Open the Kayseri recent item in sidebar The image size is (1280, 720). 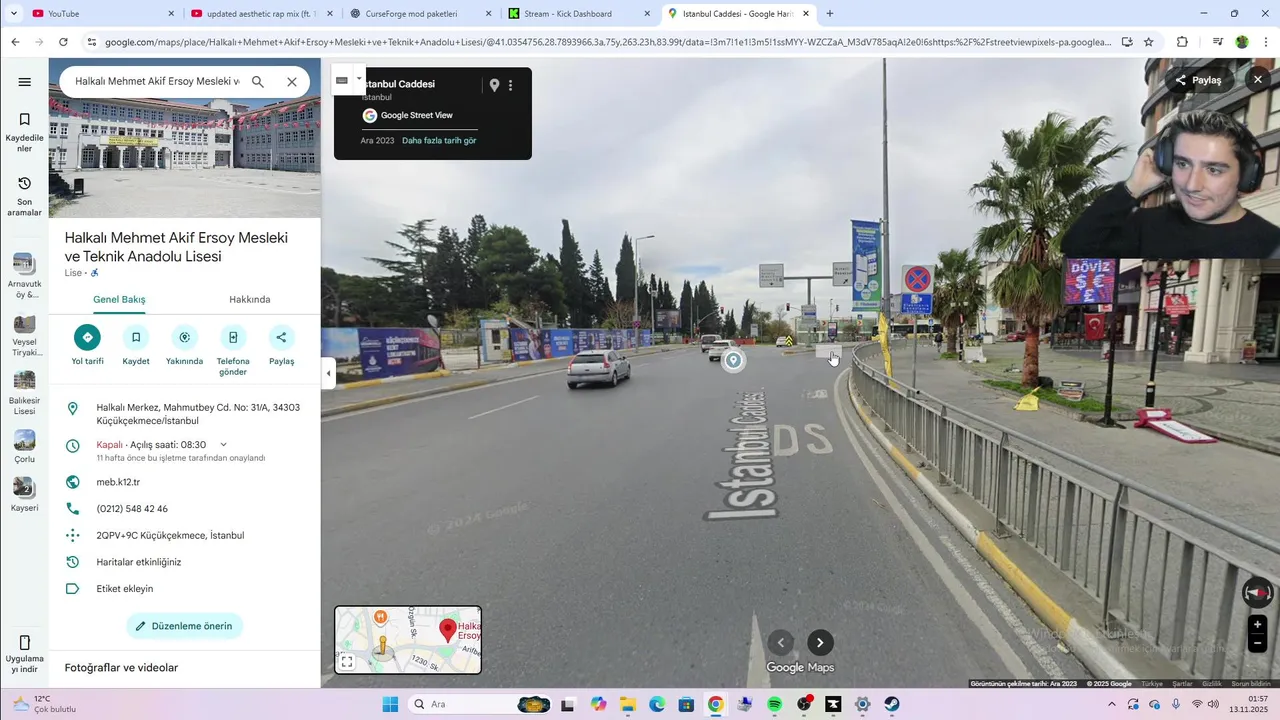tap(25, 495)
